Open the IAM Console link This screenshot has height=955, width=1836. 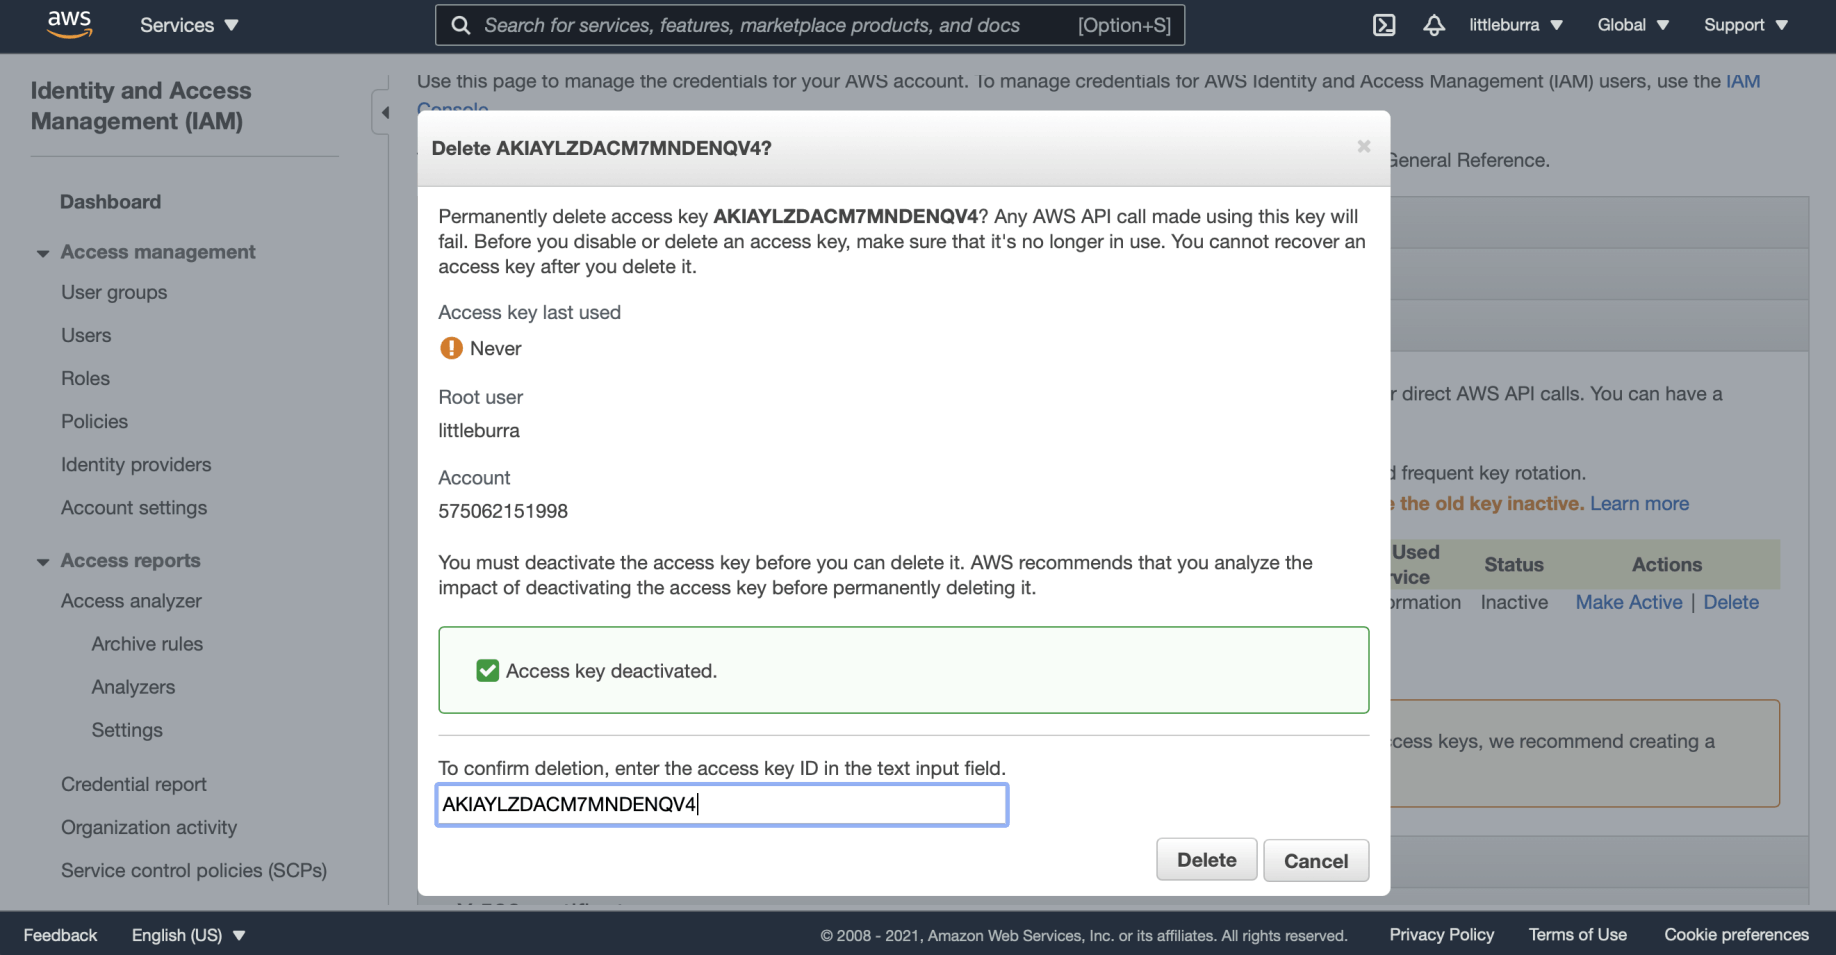click(x=1743, y=81)
